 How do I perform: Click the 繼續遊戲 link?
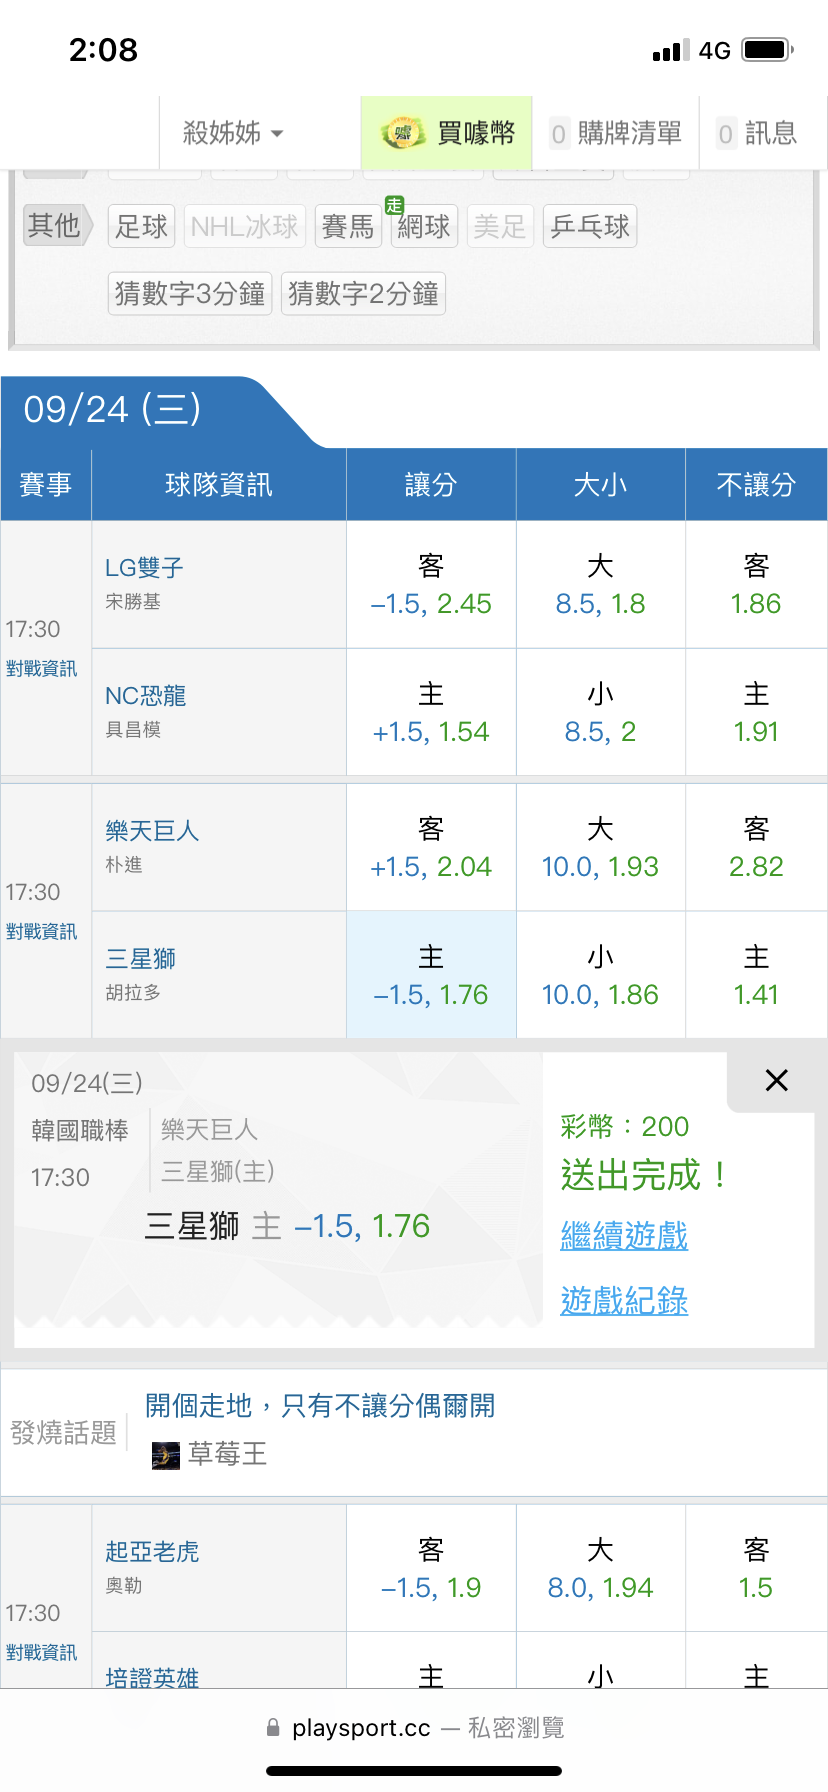624,1236
